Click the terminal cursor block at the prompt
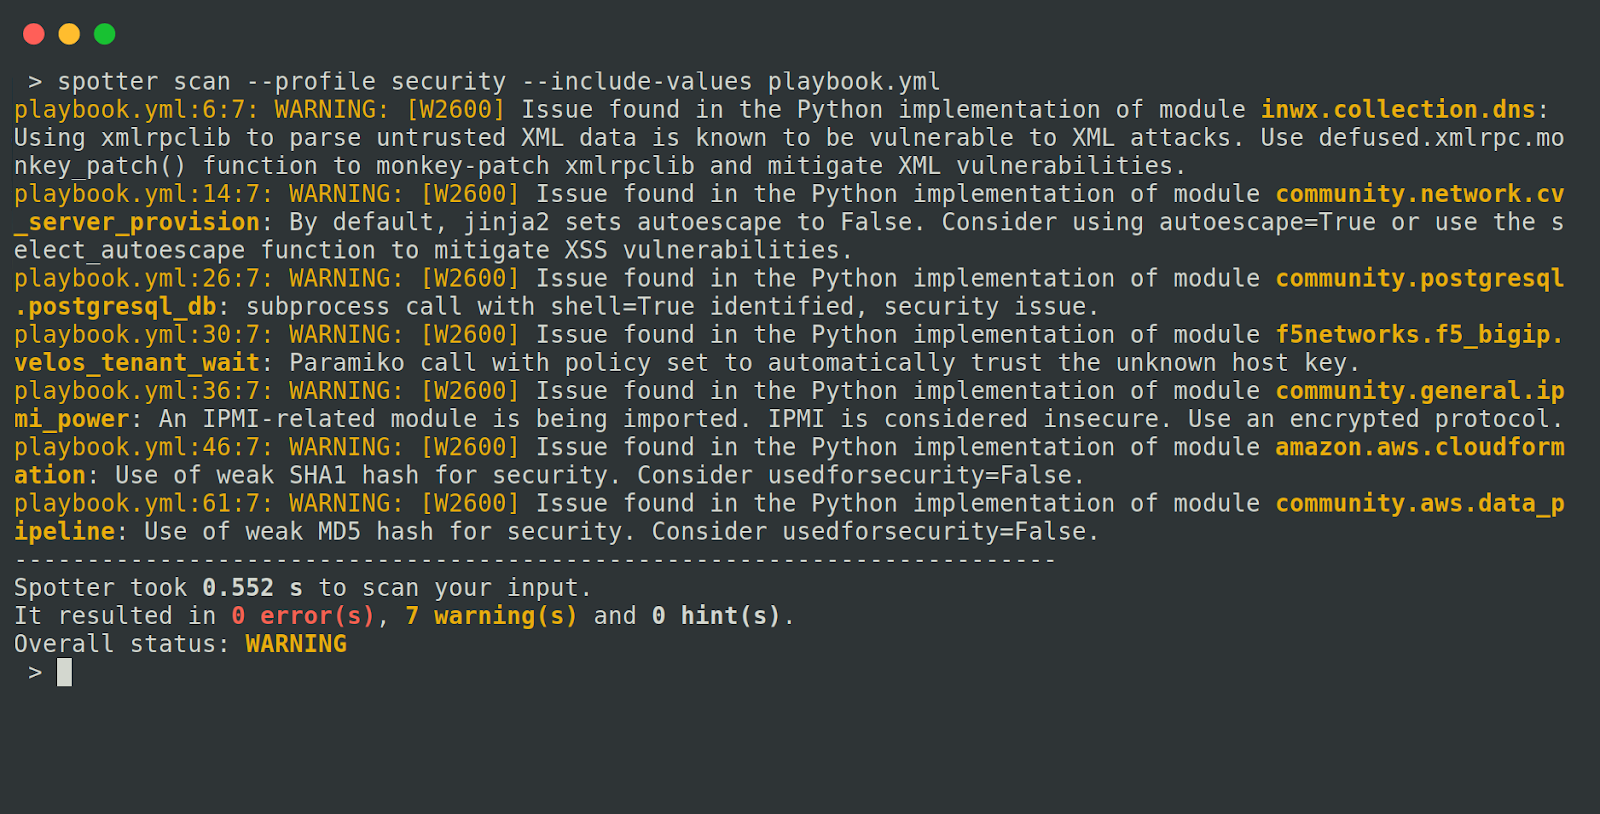 (64, 672)
